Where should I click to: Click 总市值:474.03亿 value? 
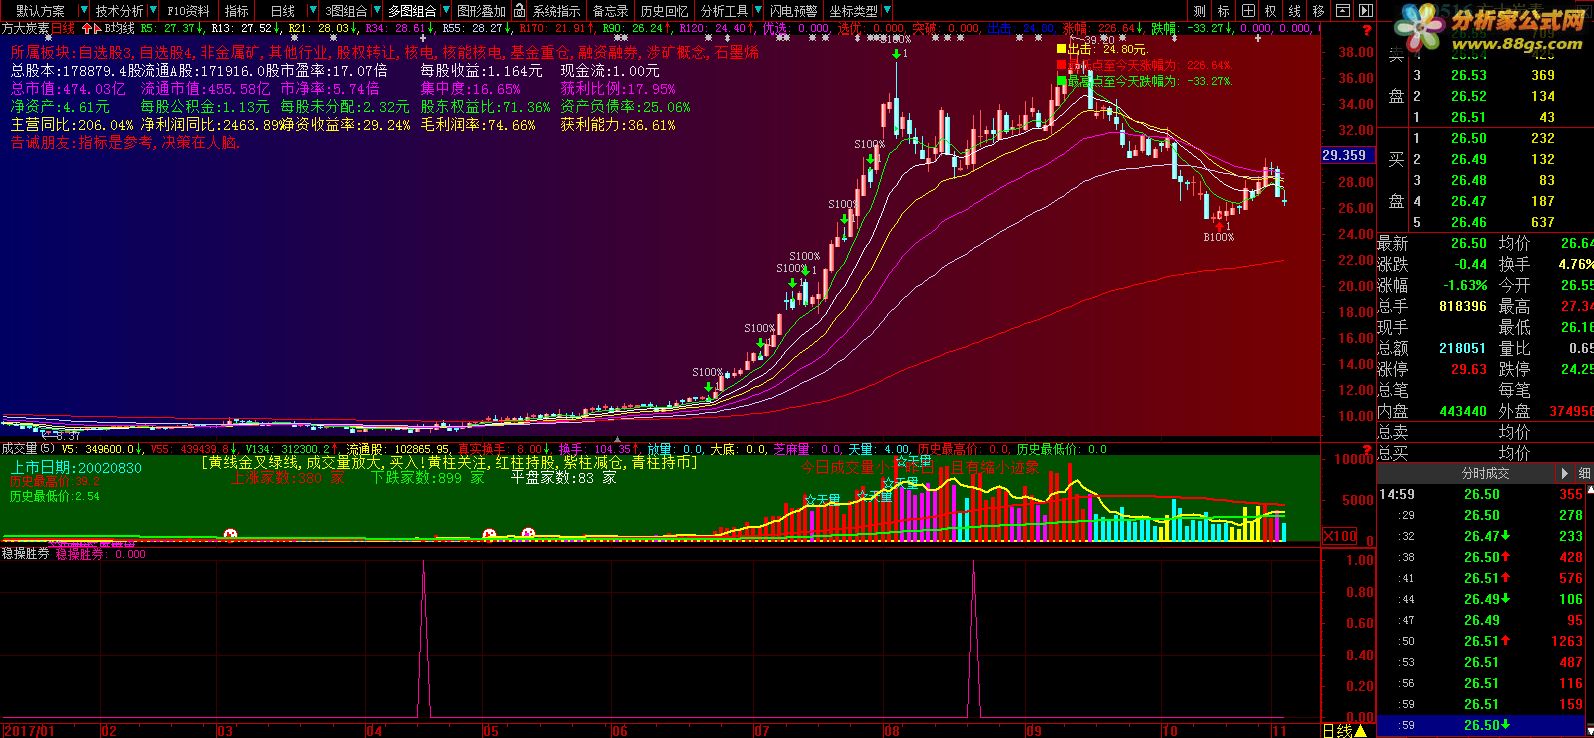pyautogui.click(x=68, y=89)
